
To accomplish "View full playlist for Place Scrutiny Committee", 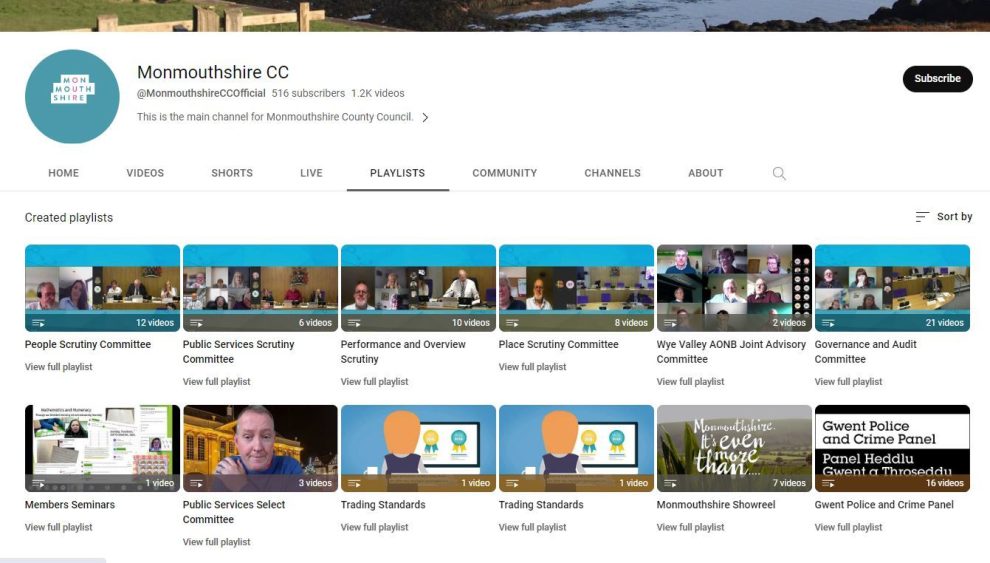I will [x=532, y=367].
